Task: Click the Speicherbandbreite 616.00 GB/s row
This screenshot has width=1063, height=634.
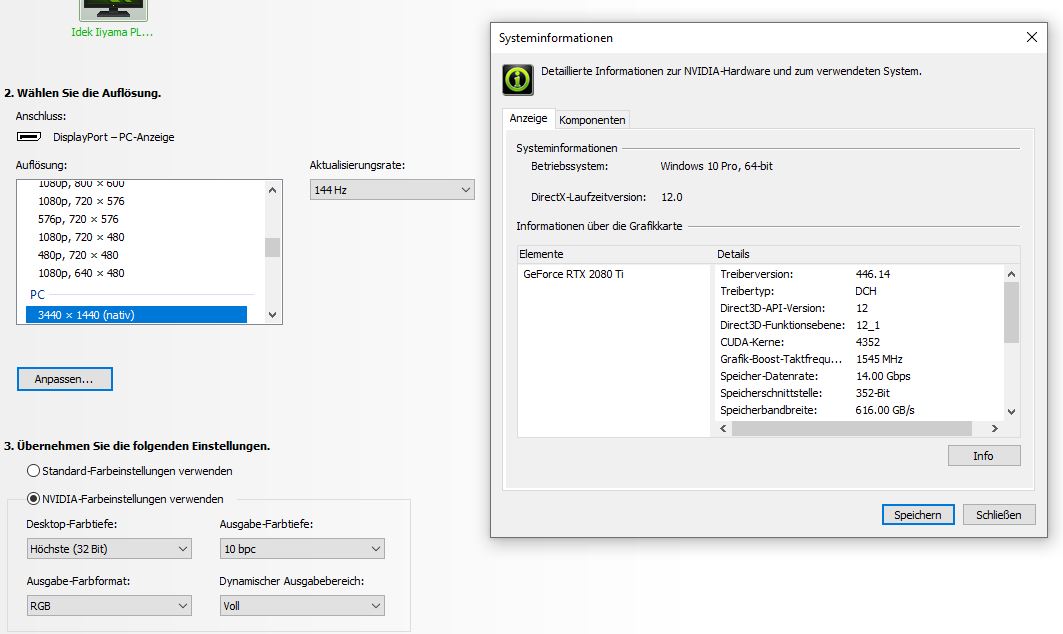Action: tap(860, 410)
